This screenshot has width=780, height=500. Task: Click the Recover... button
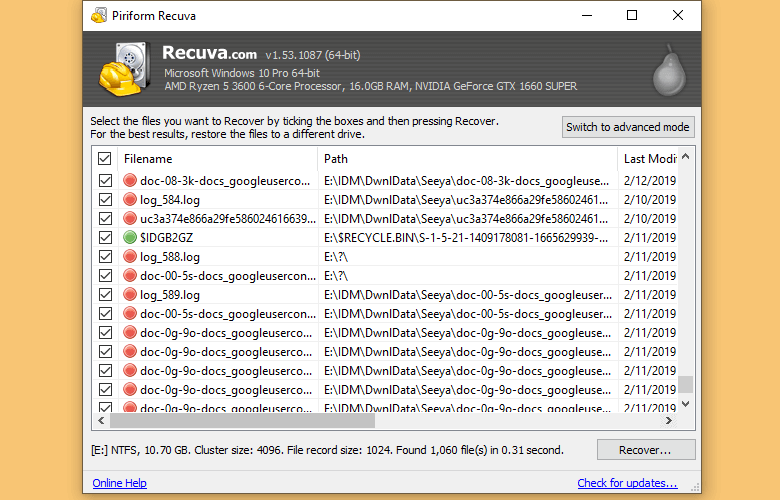click(646, 450)
